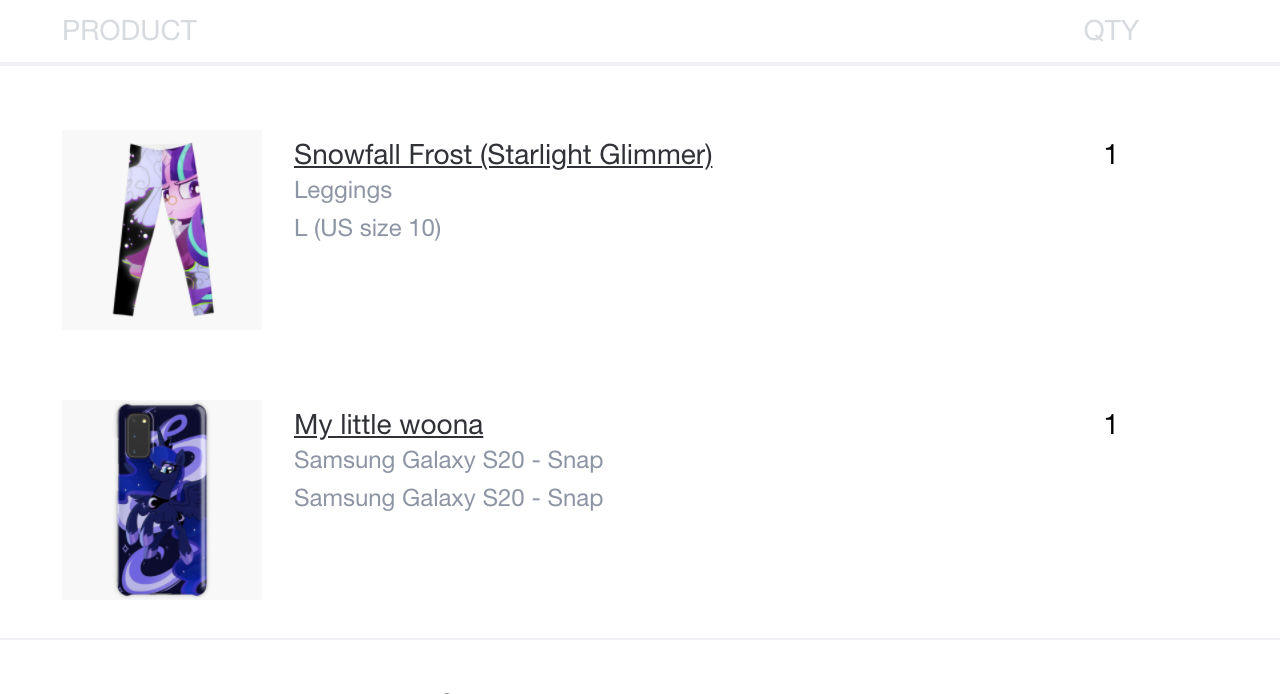
Task: Click the divider line below the phone case row
Action: (x=640, y=639)
